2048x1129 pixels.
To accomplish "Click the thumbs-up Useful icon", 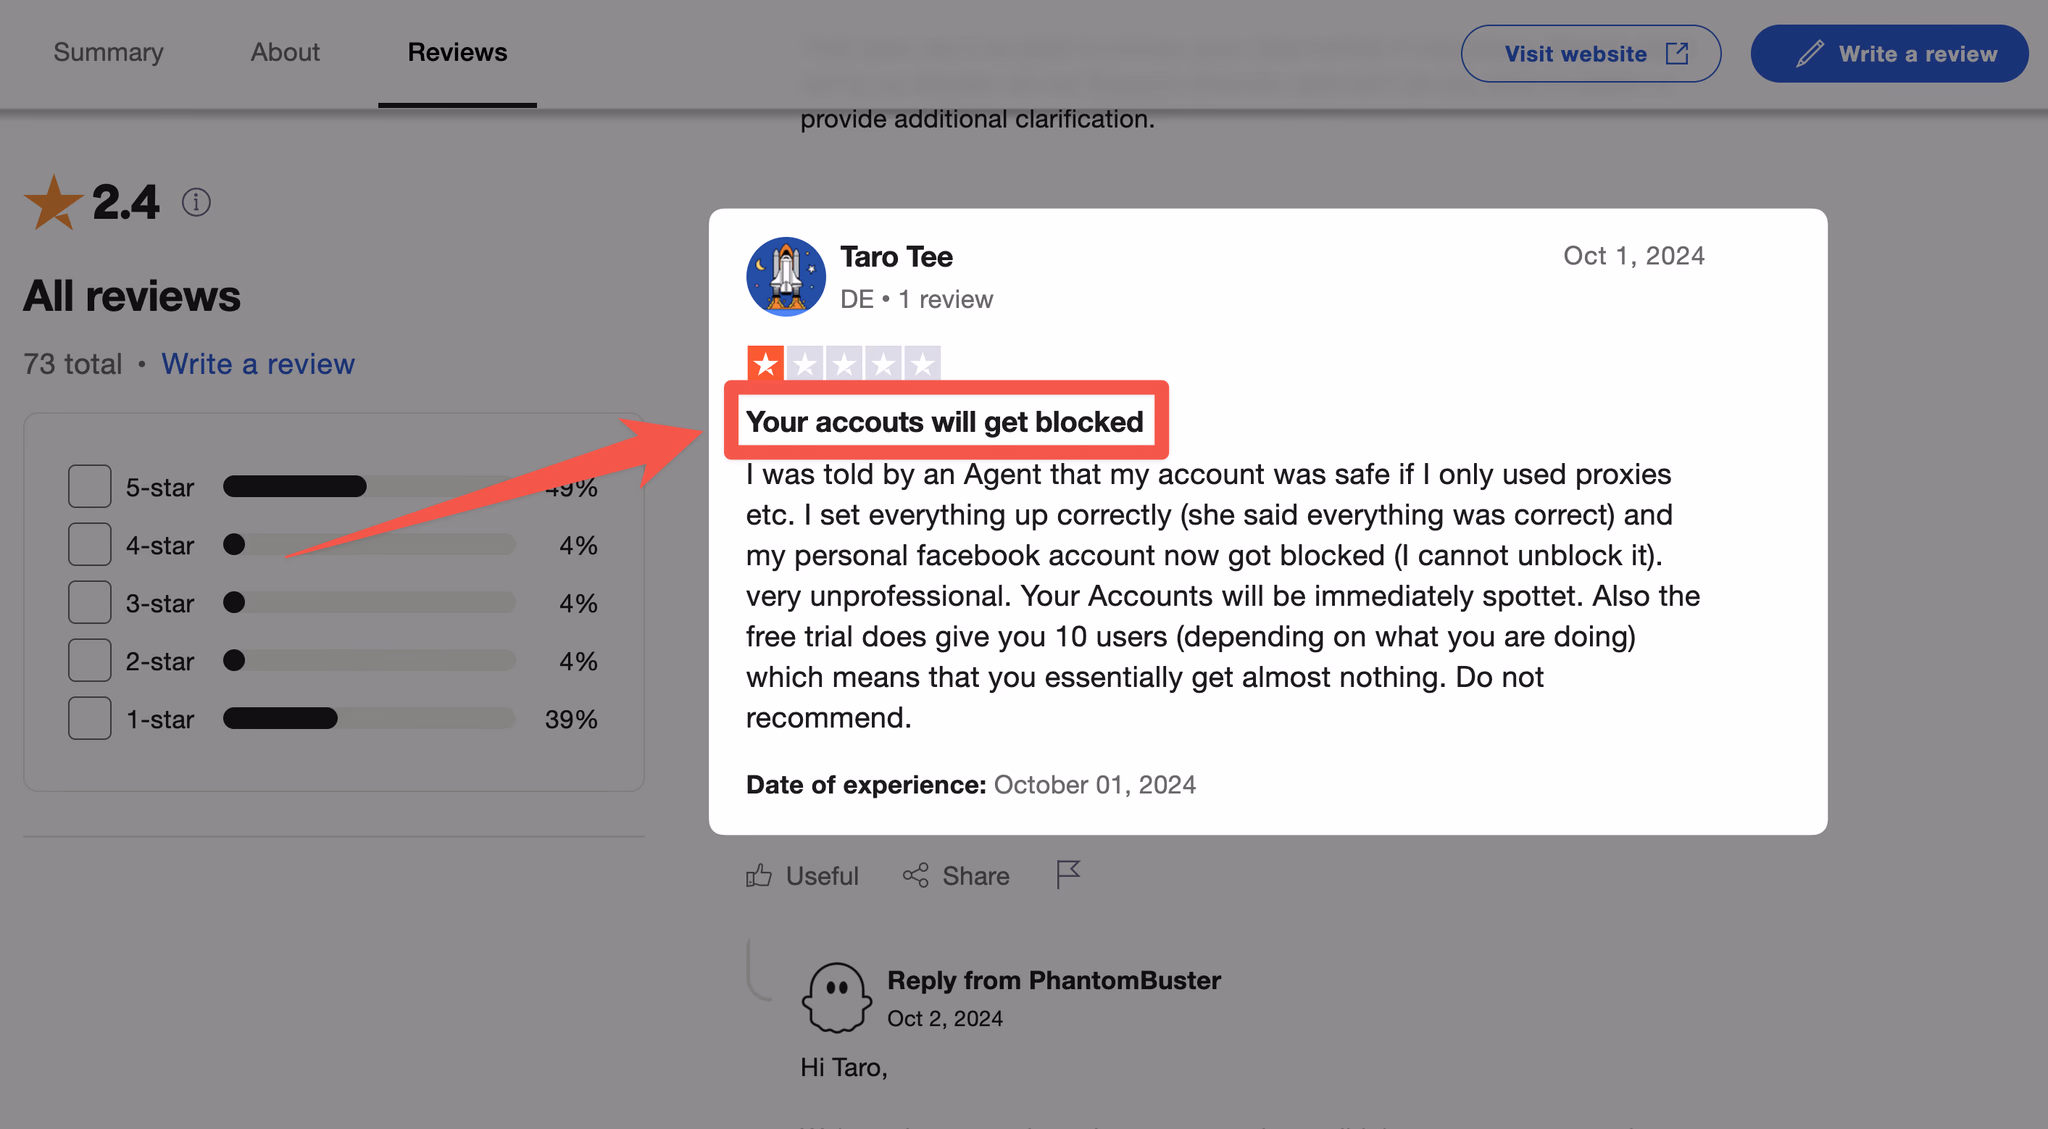I will point(759,876).
